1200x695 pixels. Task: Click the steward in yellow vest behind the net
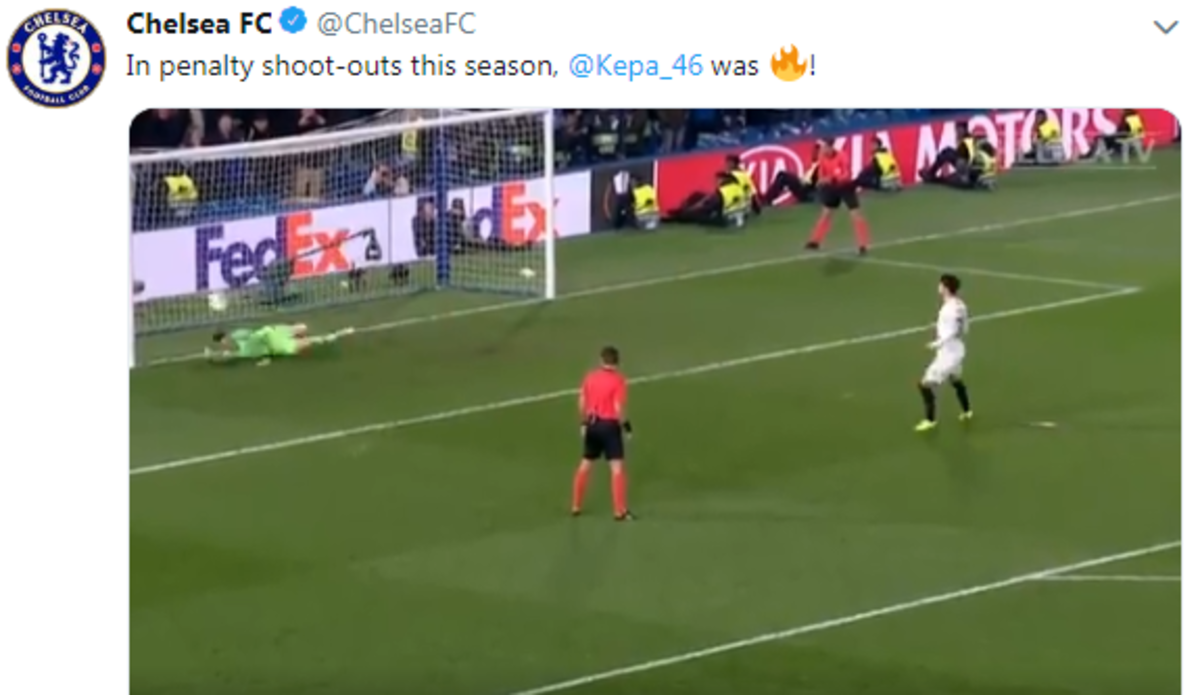181,190
